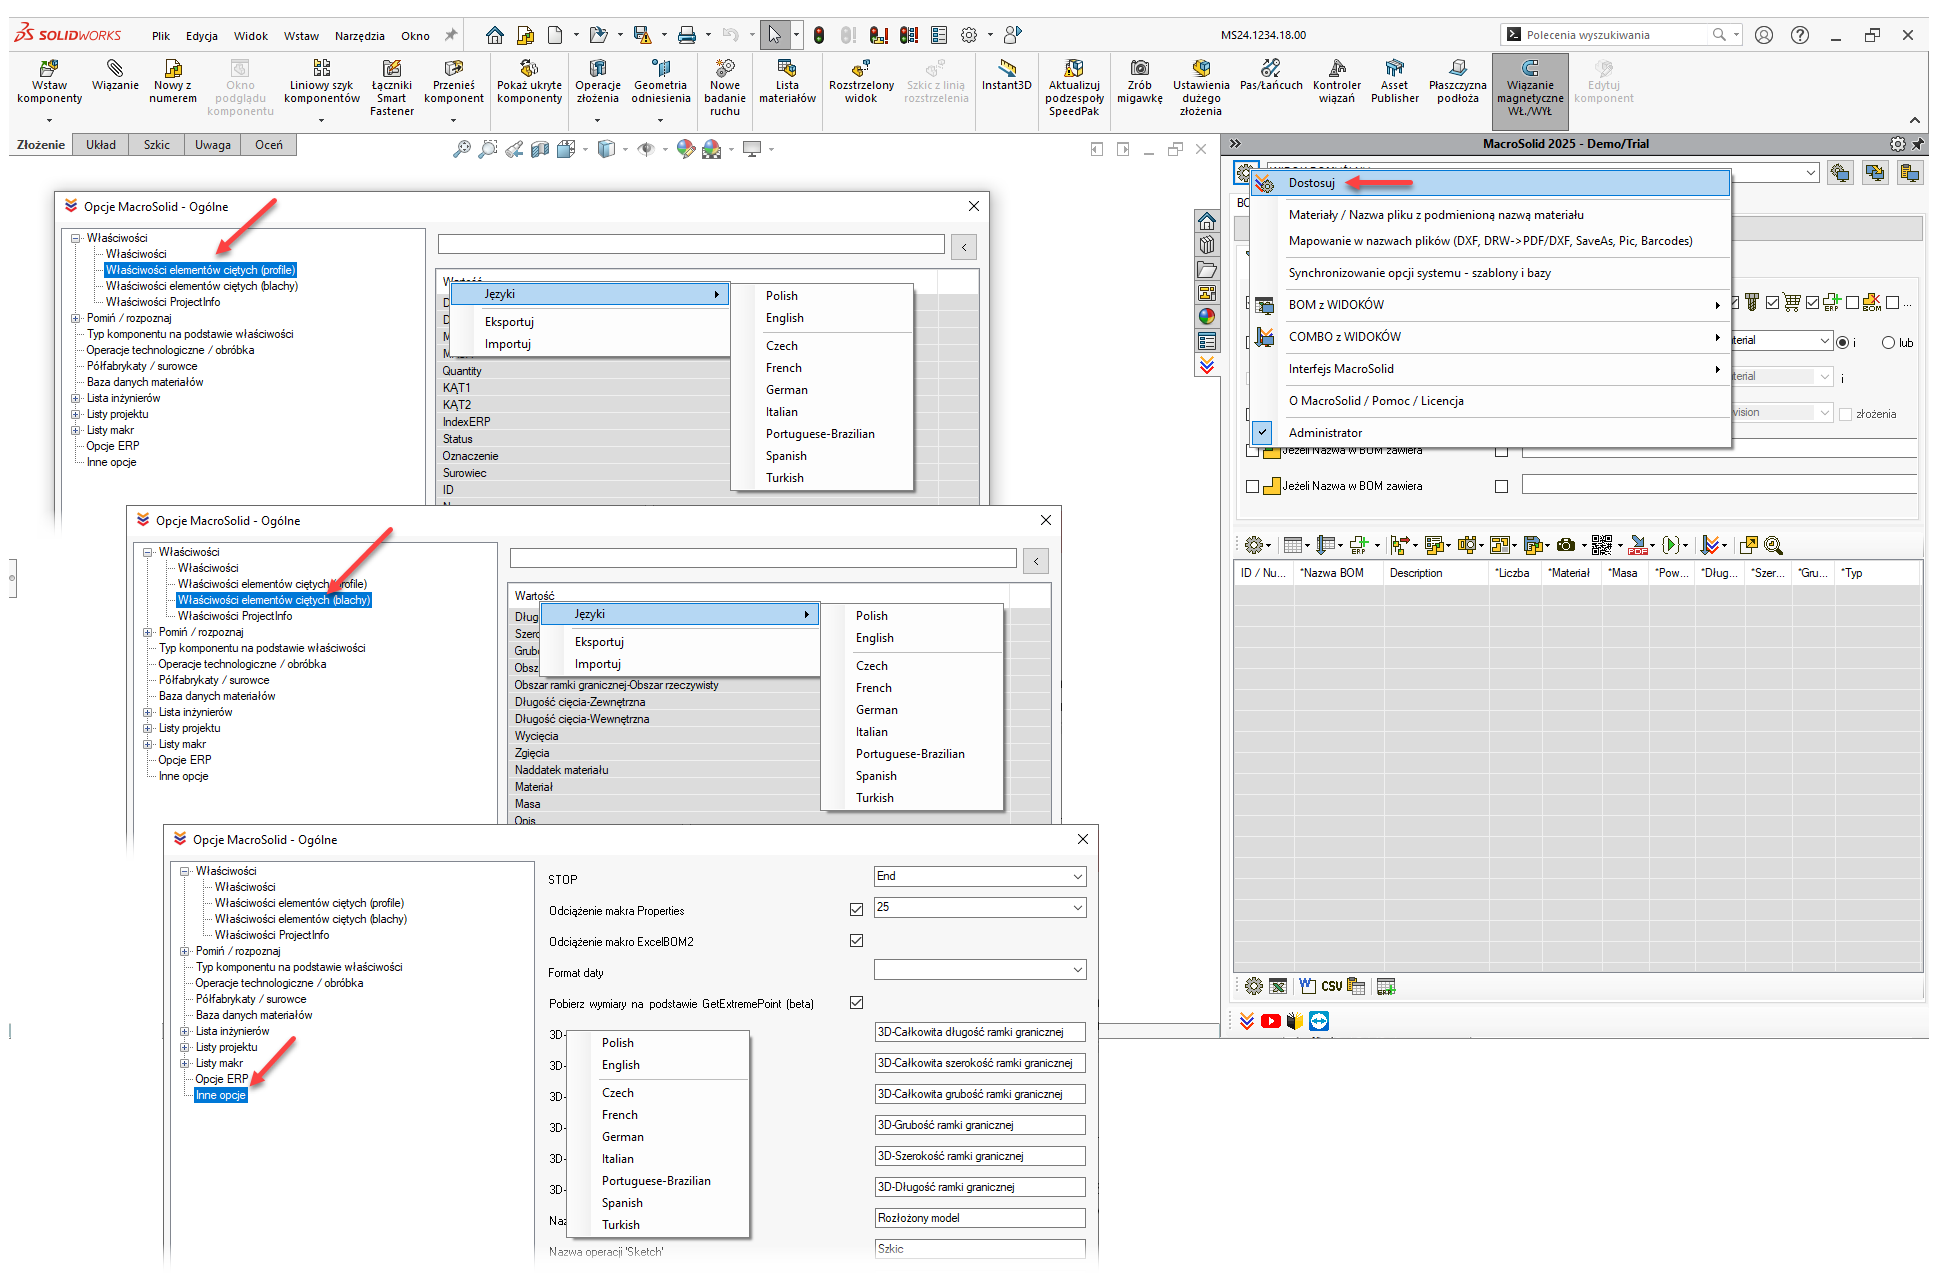The image size is (1958, 1274).
Task: Select the 'lub' radio button
Action: [x=1888, y=342]
